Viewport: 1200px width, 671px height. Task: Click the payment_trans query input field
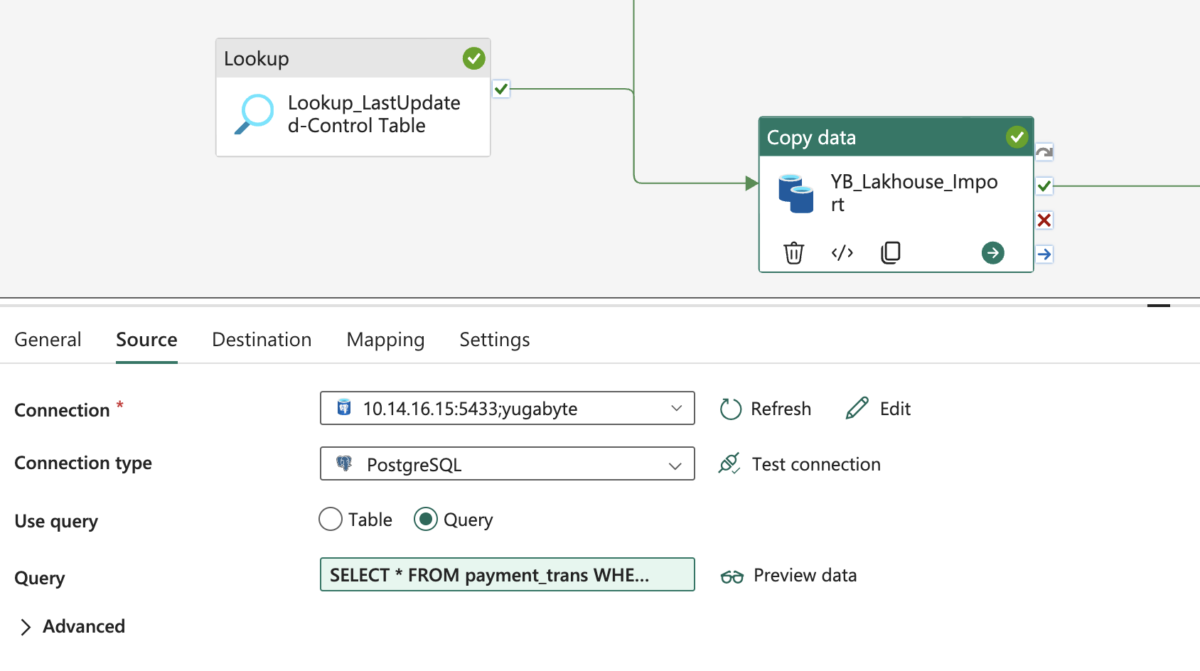click(x=507, y=574)
